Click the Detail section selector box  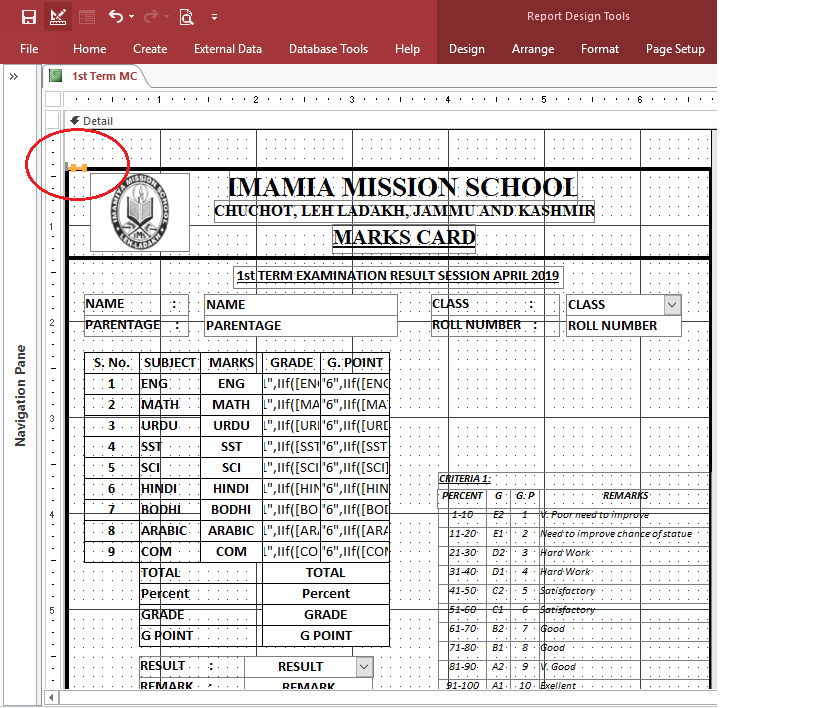tap(53, 121)
